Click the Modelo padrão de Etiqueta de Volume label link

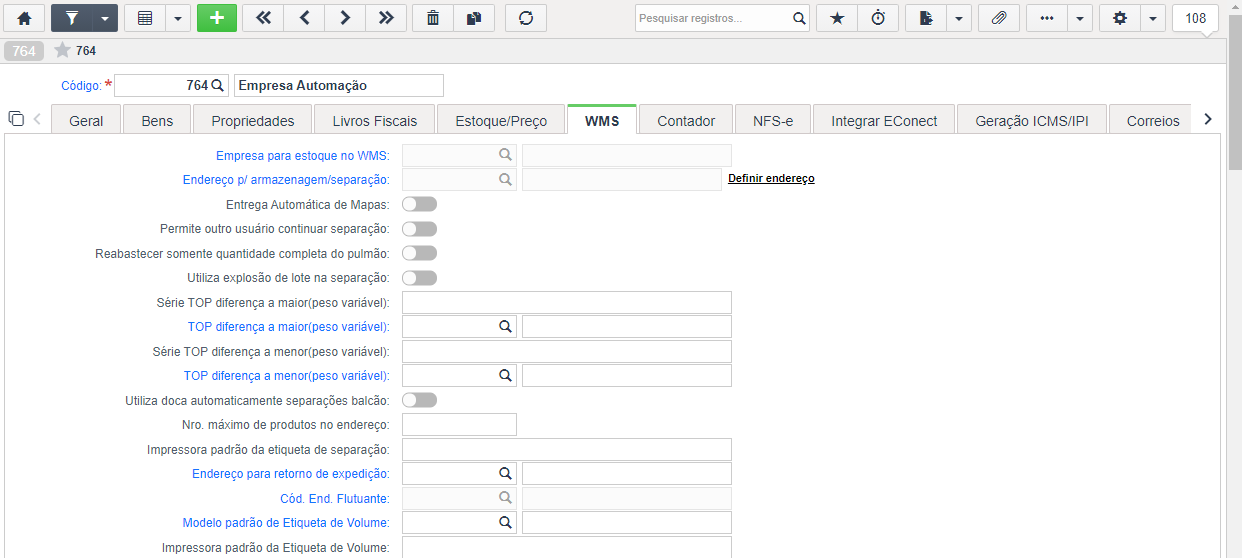(x=286, y=522)
